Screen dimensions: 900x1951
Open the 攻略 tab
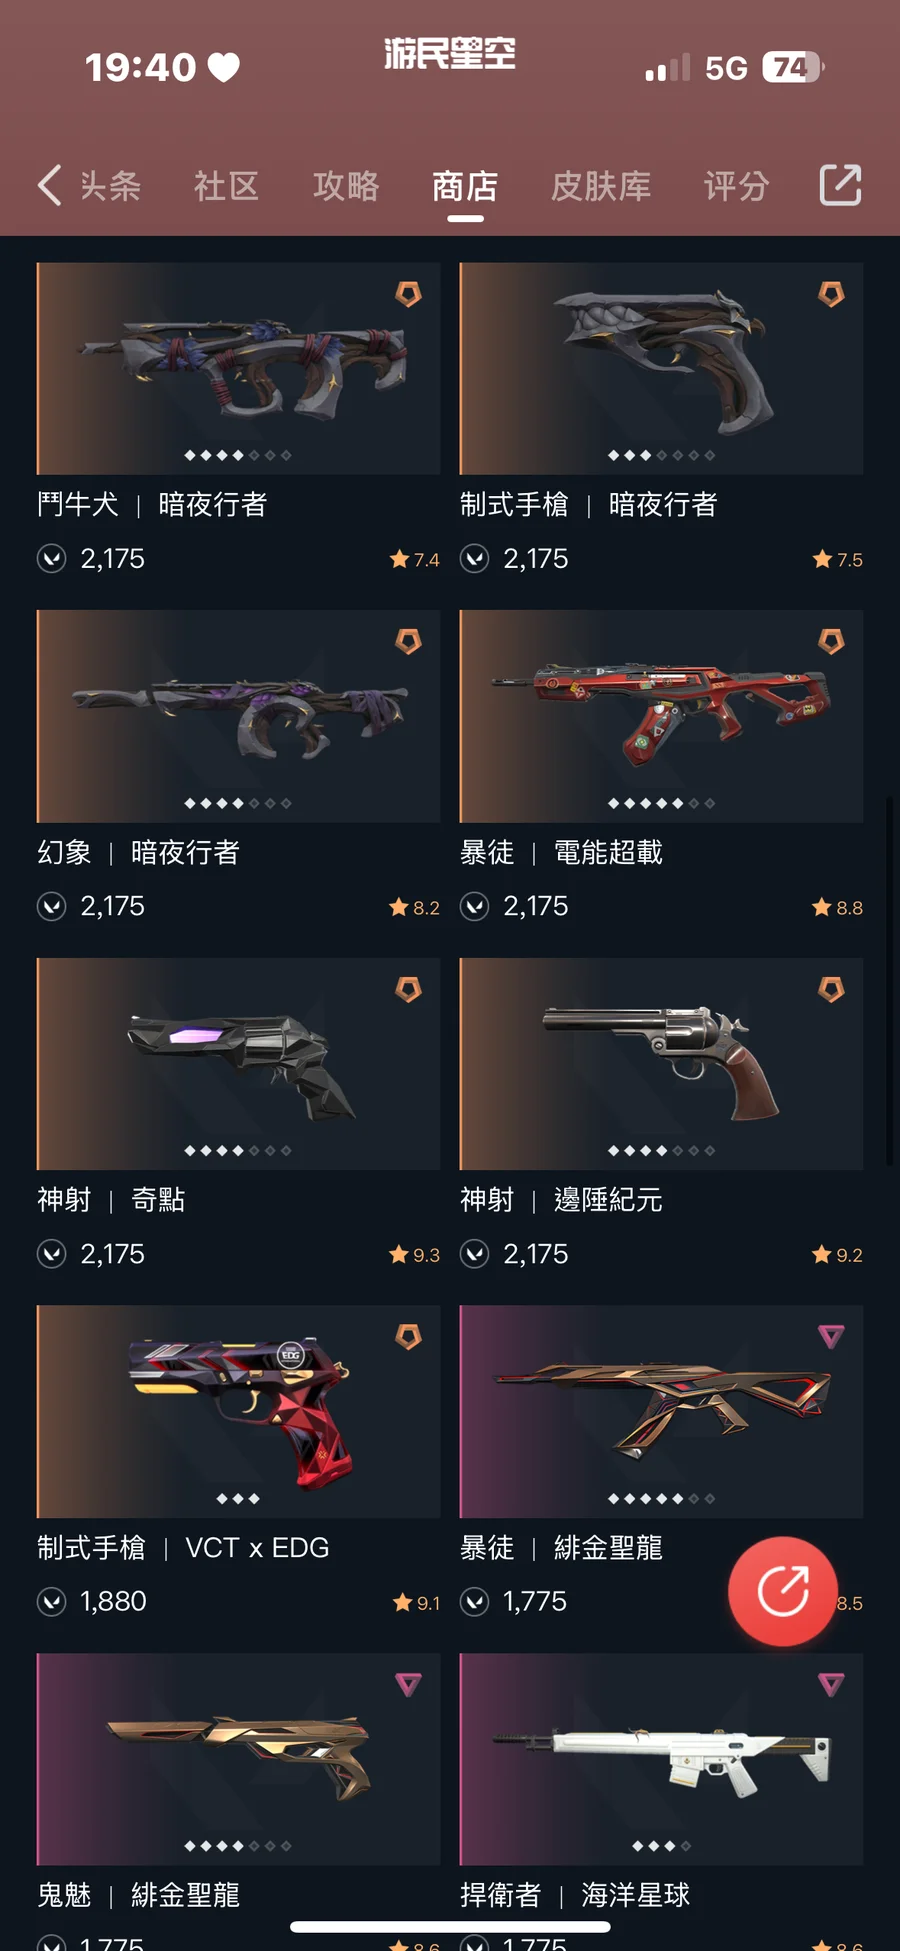coord(346,186)
